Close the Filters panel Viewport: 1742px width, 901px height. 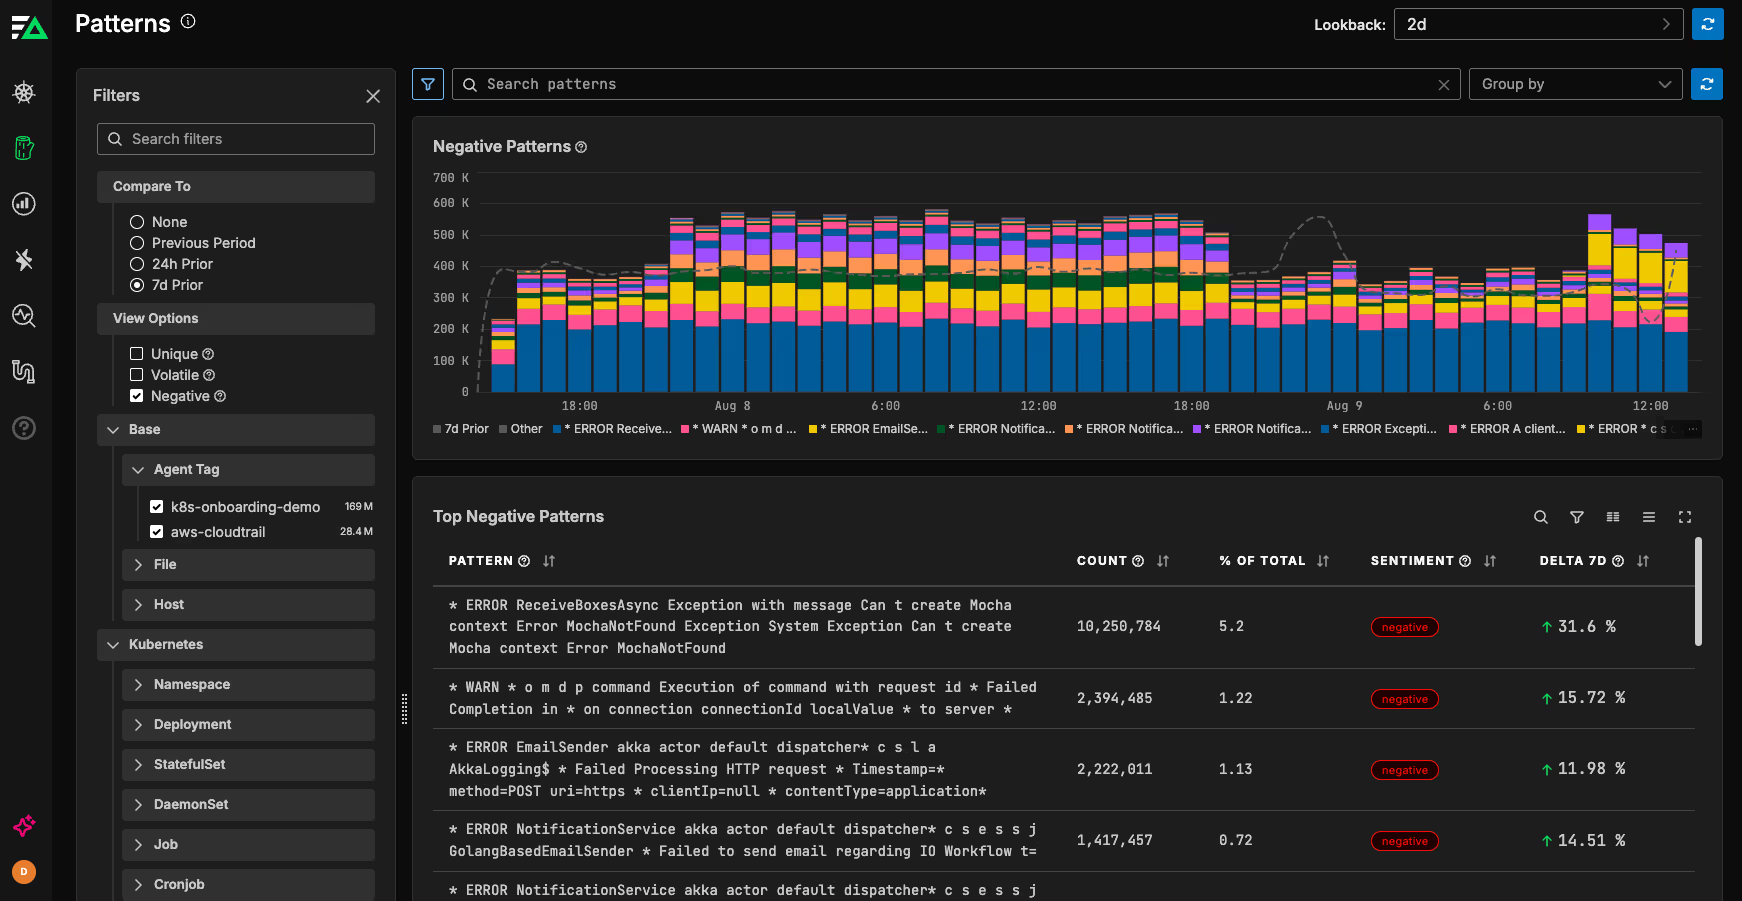coord(373,96)
